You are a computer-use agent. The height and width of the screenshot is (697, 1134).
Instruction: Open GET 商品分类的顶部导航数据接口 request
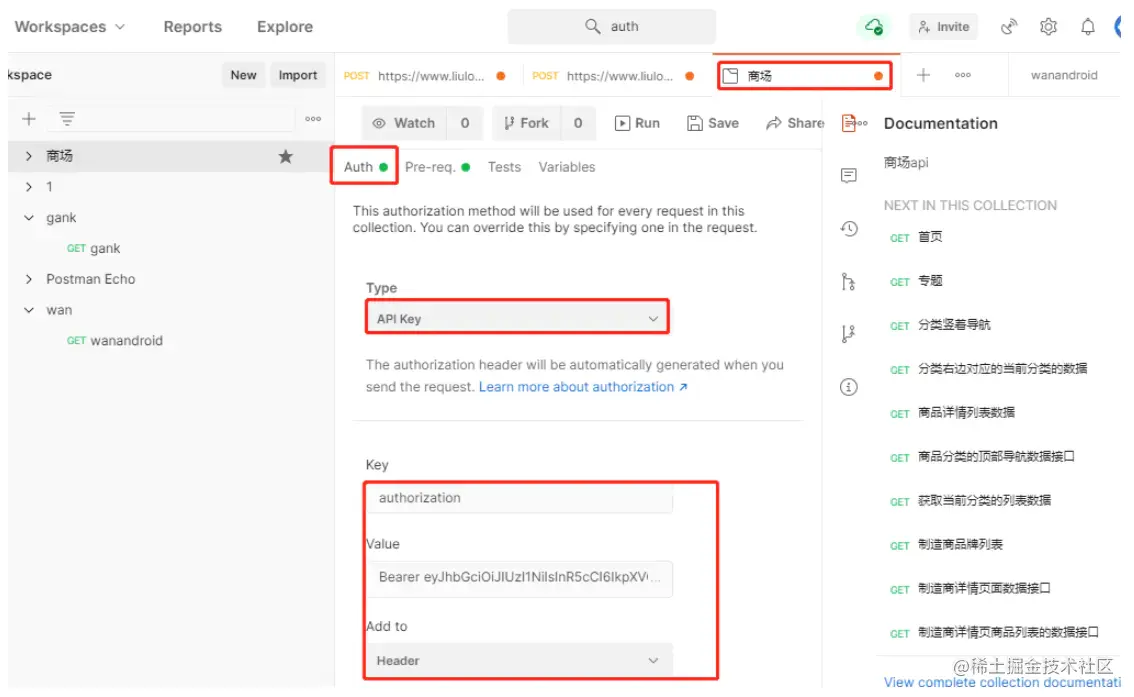pyautogui.click(x=982, y=457)
